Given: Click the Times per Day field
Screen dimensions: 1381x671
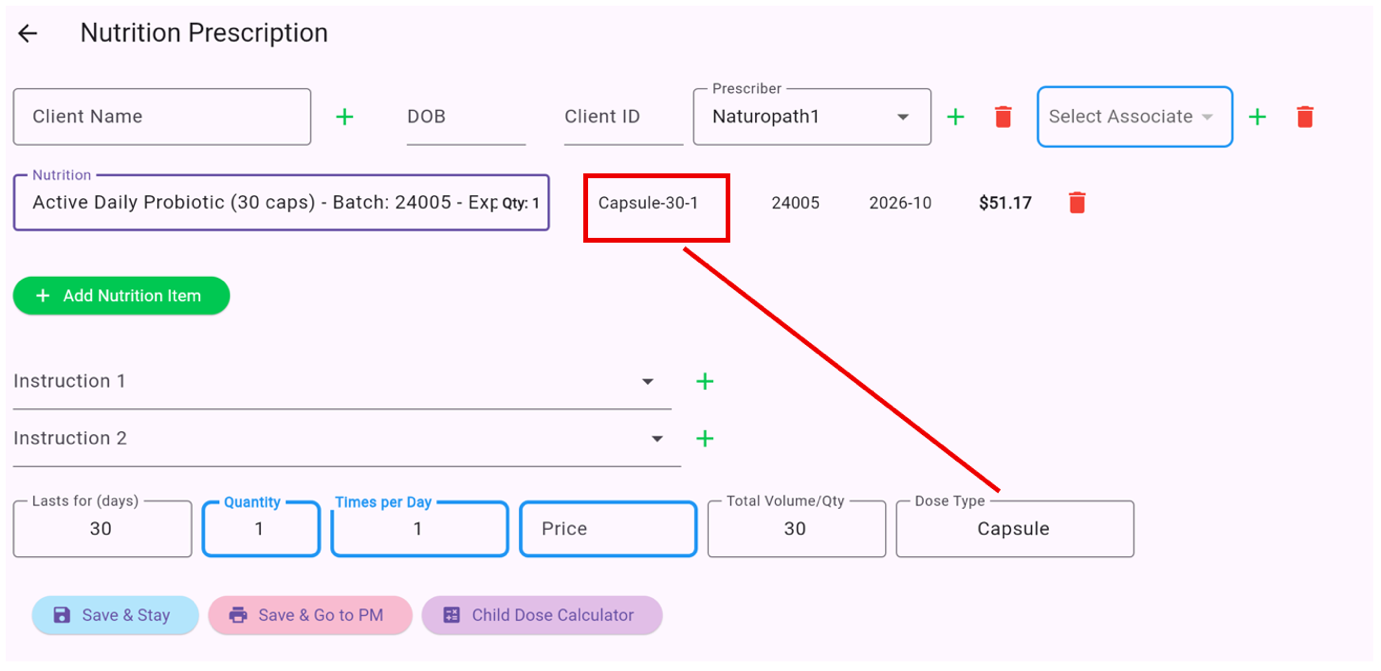Looking at the screenshot, I should tap(420, 529).
